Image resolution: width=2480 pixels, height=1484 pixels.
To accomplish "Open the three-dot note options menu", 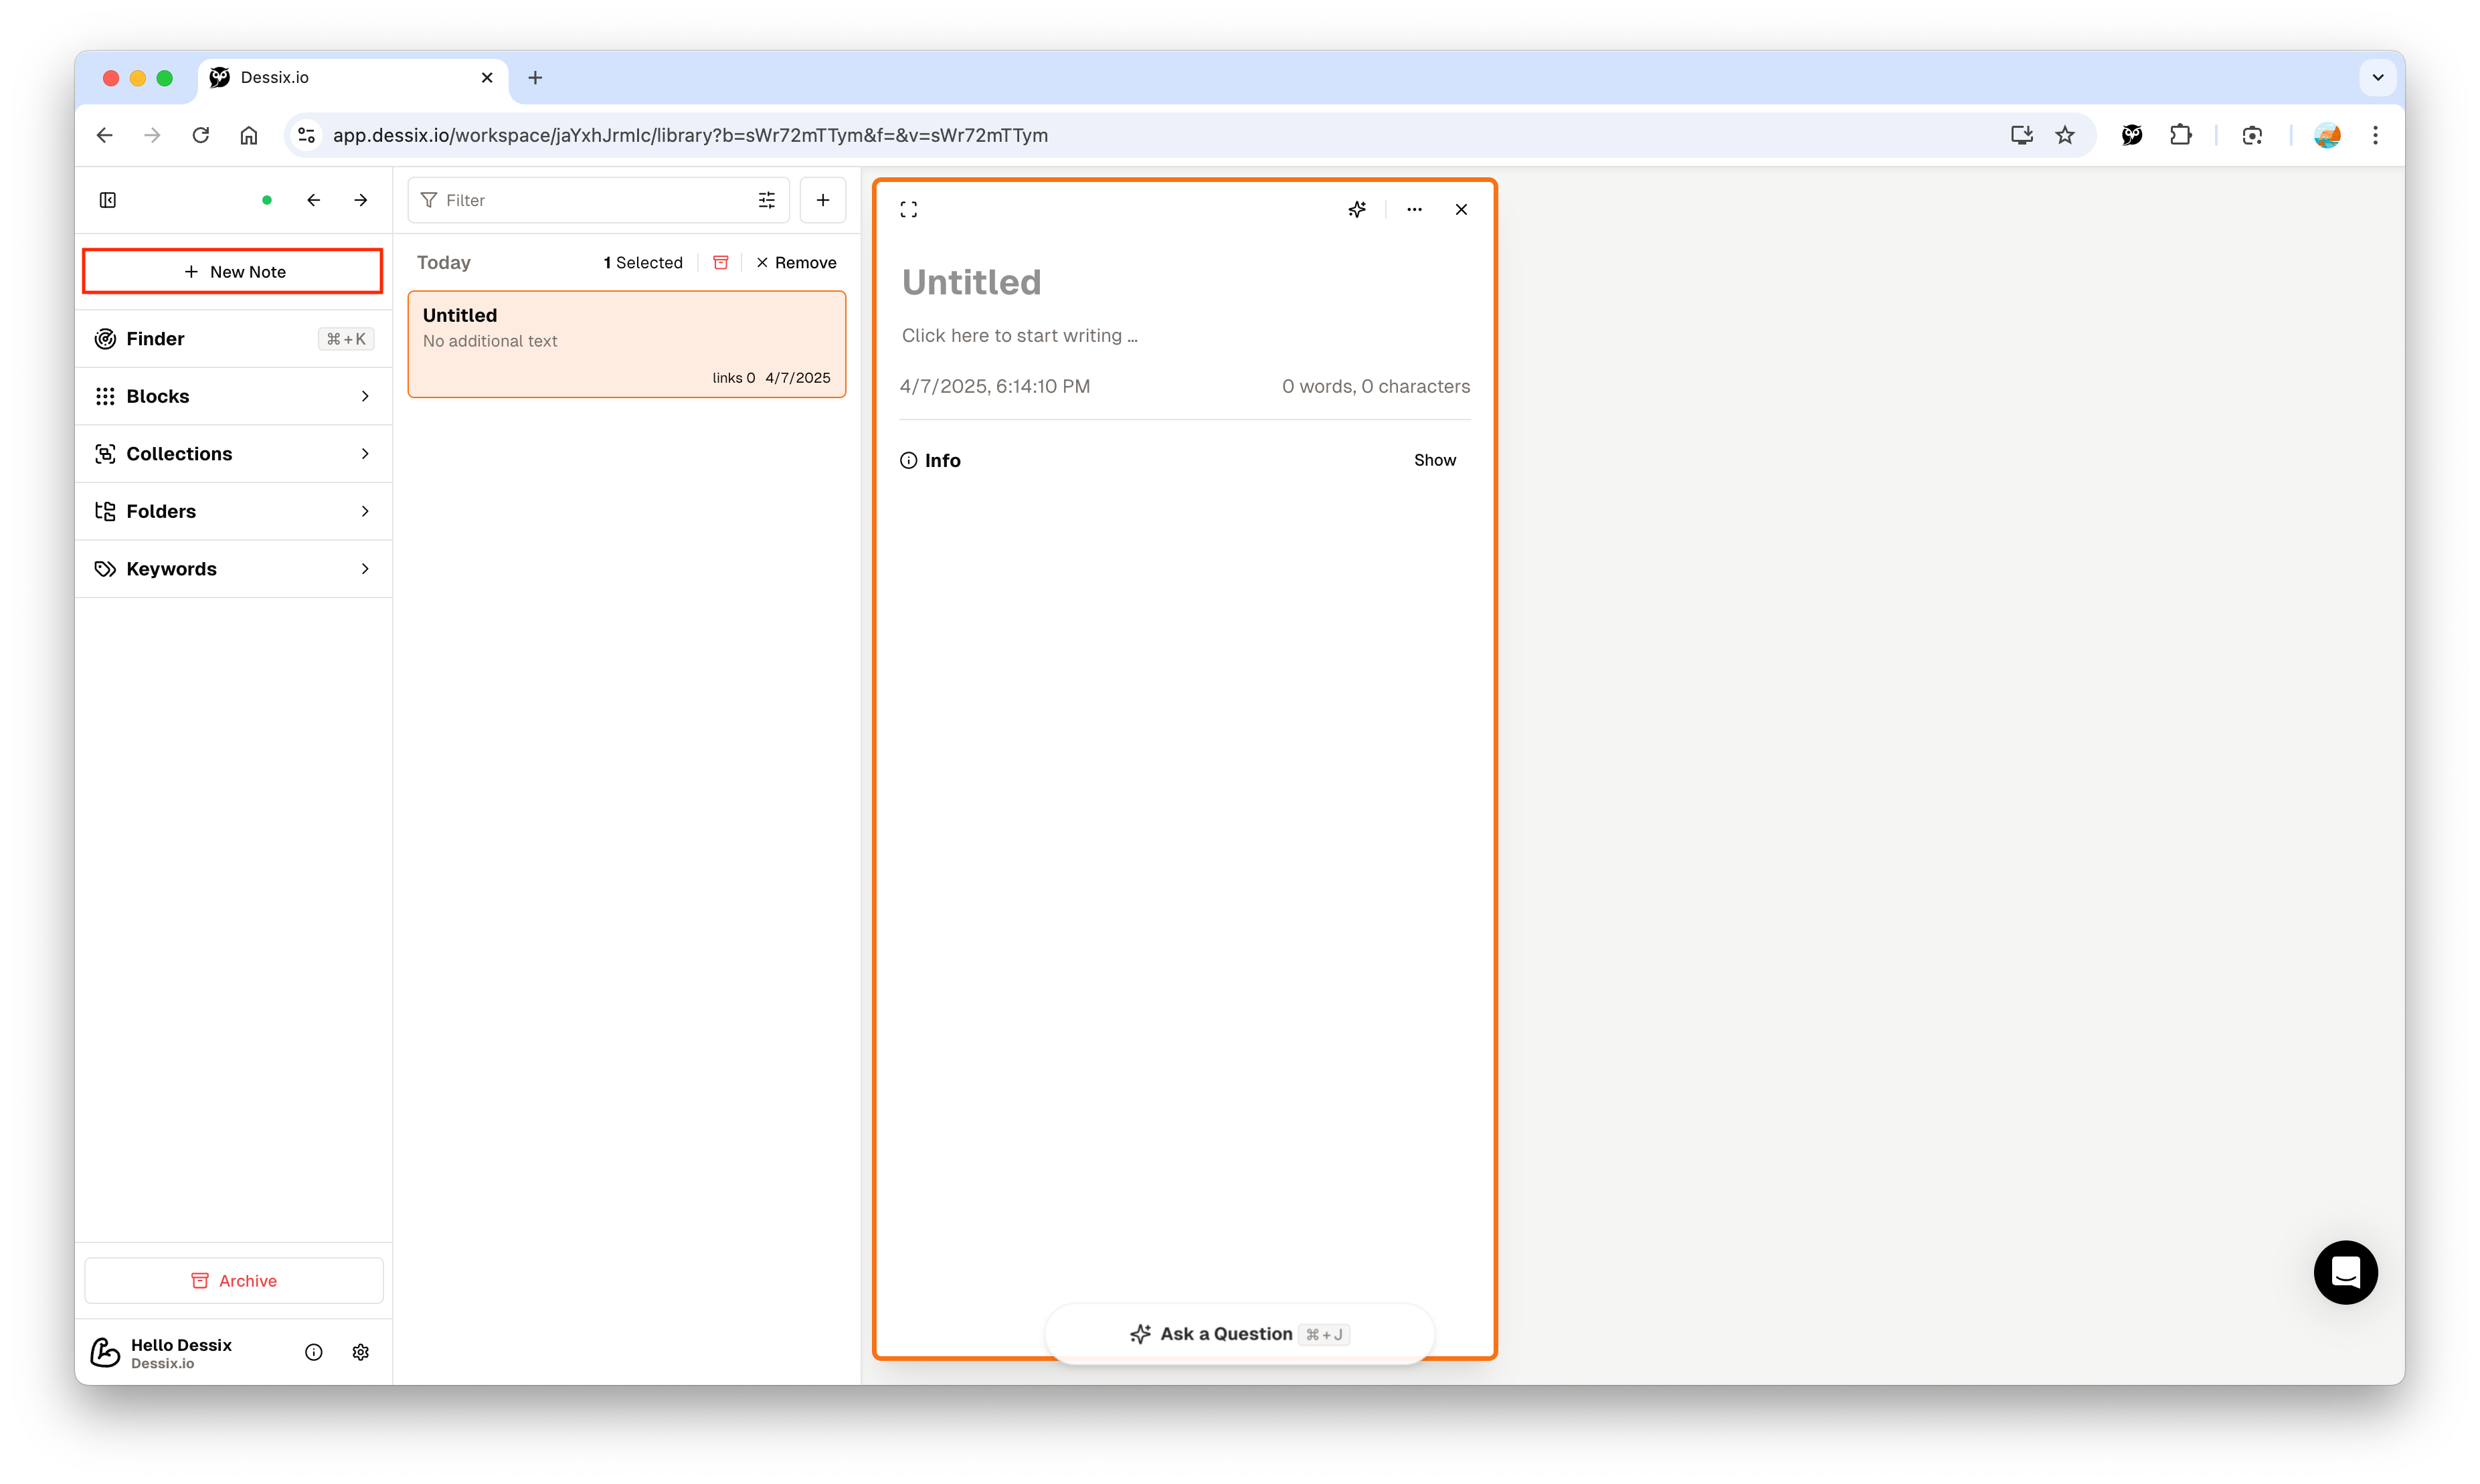I will (x=1414, y=209).
